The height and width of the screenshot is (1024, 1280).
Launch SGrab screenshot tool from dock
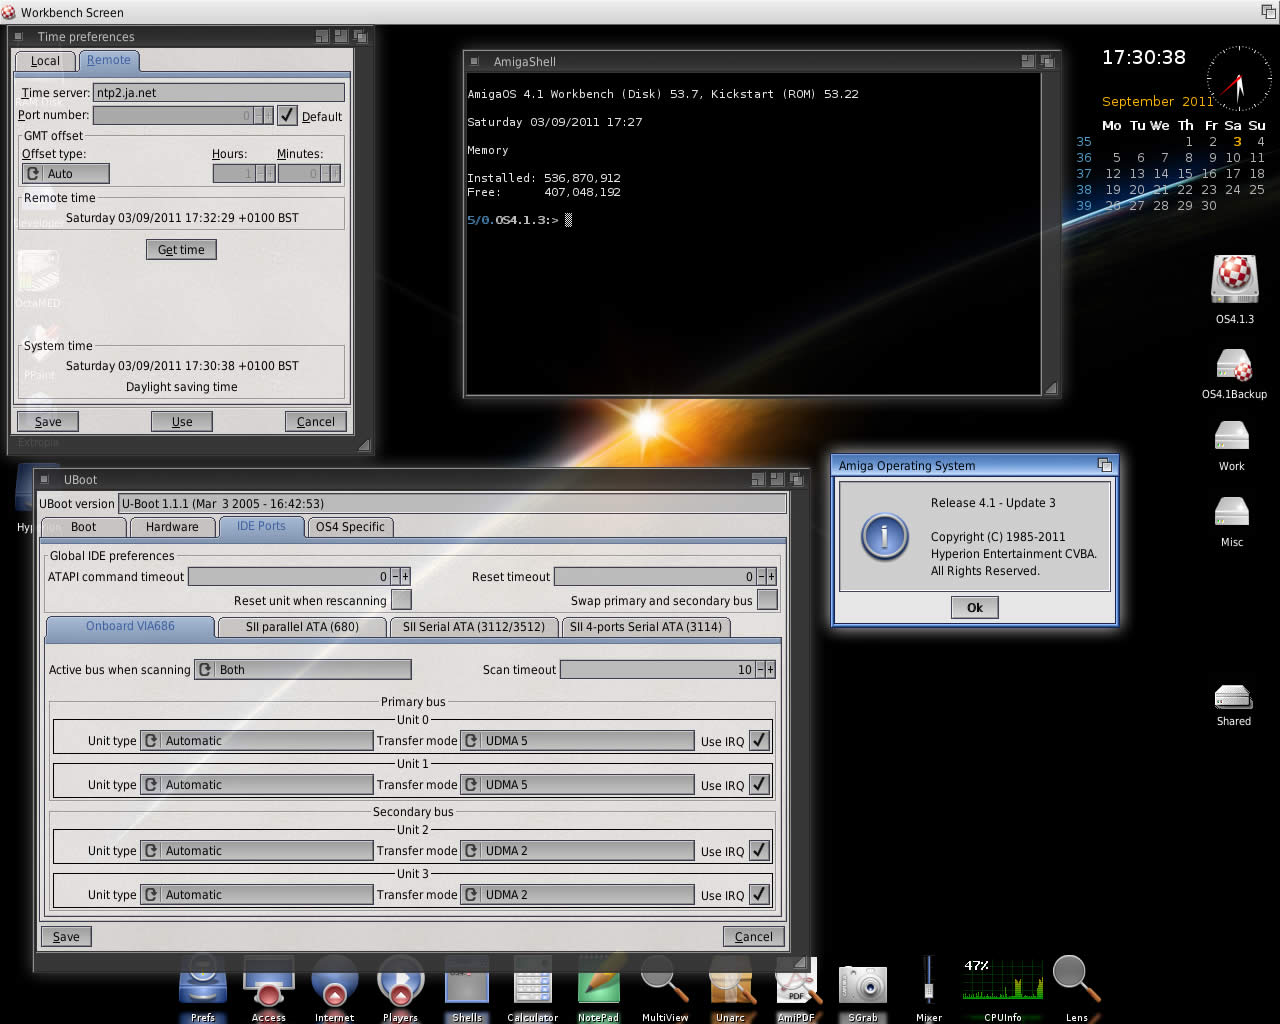[863, 984]
